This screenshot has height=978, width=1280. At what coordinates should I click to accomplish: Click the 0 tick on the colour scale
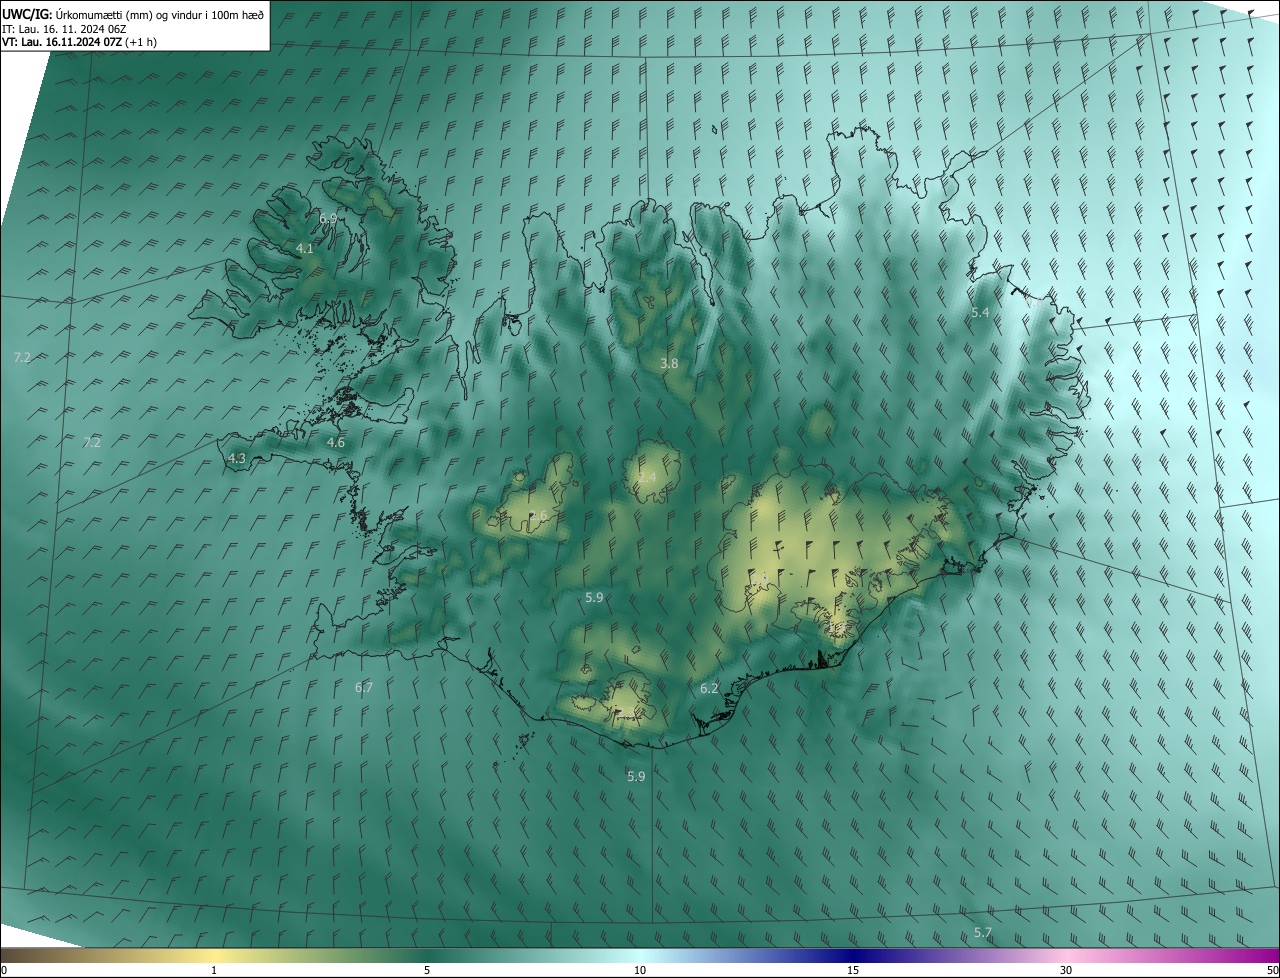(4, 970)
